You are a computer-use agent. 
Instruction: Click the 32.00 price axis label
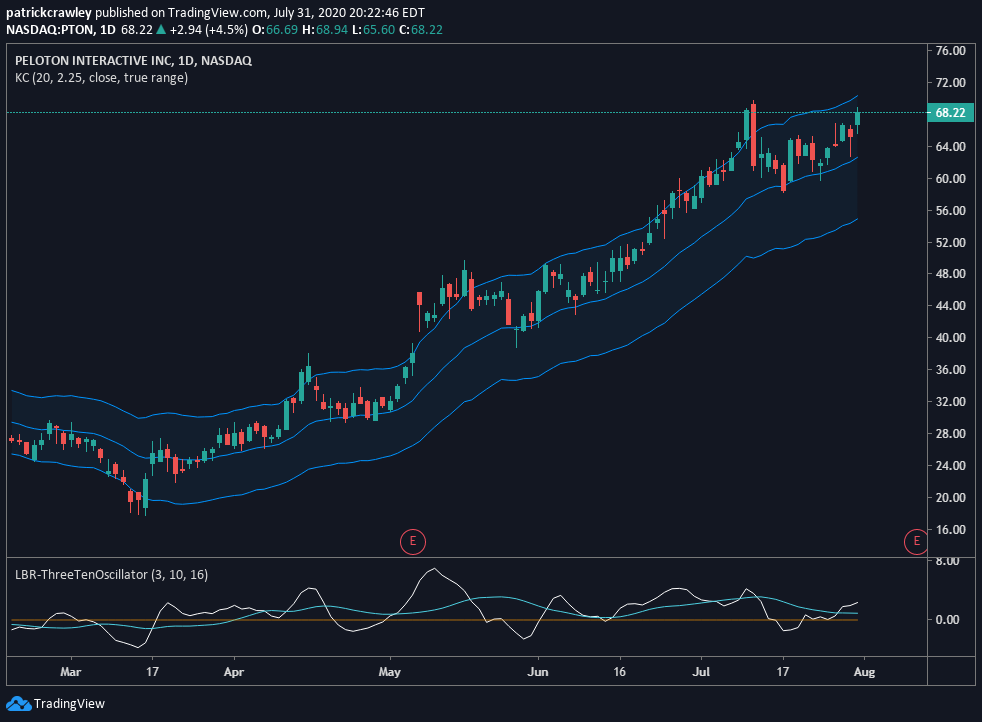[950, 401]
